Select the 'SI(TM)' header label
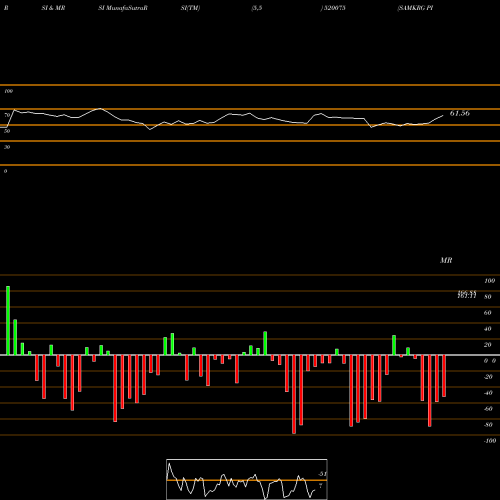This screenshot has height=500, width=500. point(190,8)
